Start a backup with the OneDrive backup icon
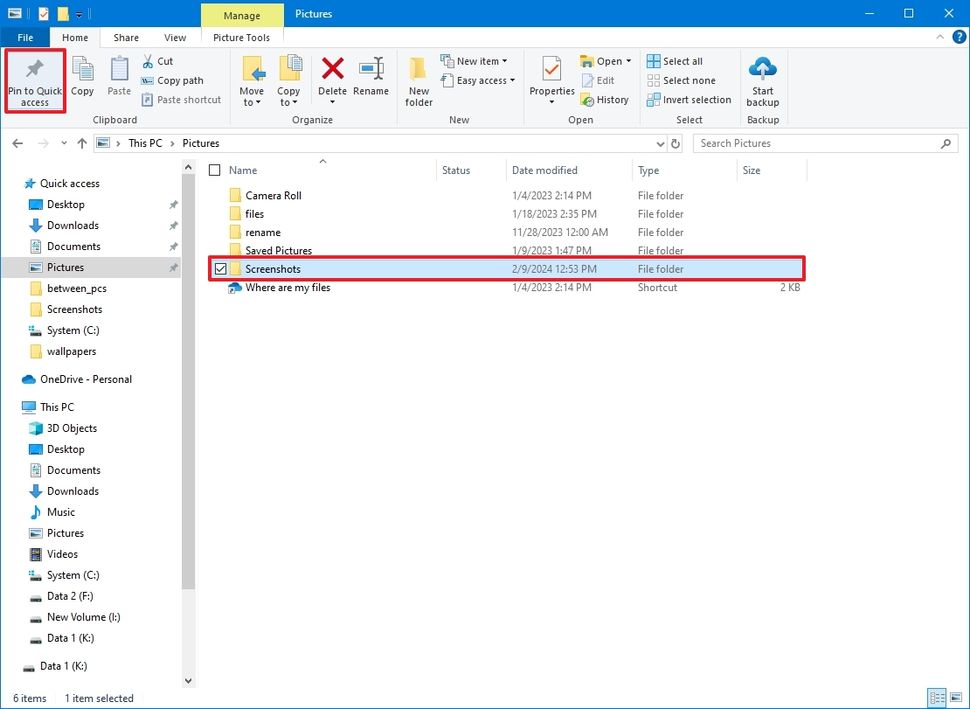Screen dimensions: 970x709 [762, 80]
